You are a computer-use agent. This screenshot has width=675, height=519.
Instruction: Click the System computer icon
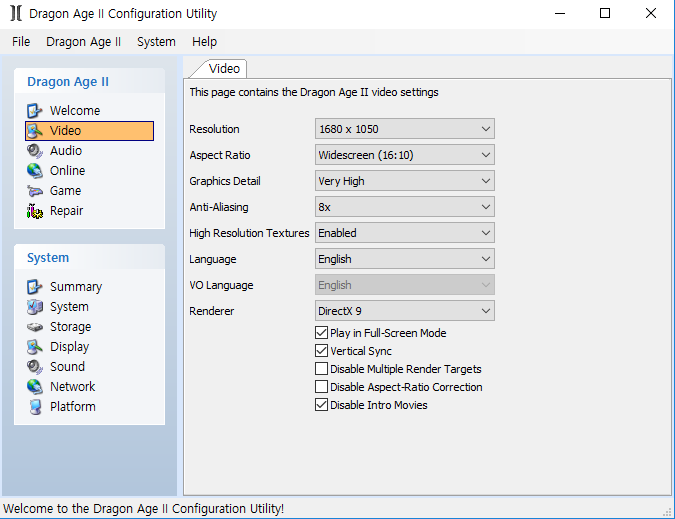coord(34,307)
